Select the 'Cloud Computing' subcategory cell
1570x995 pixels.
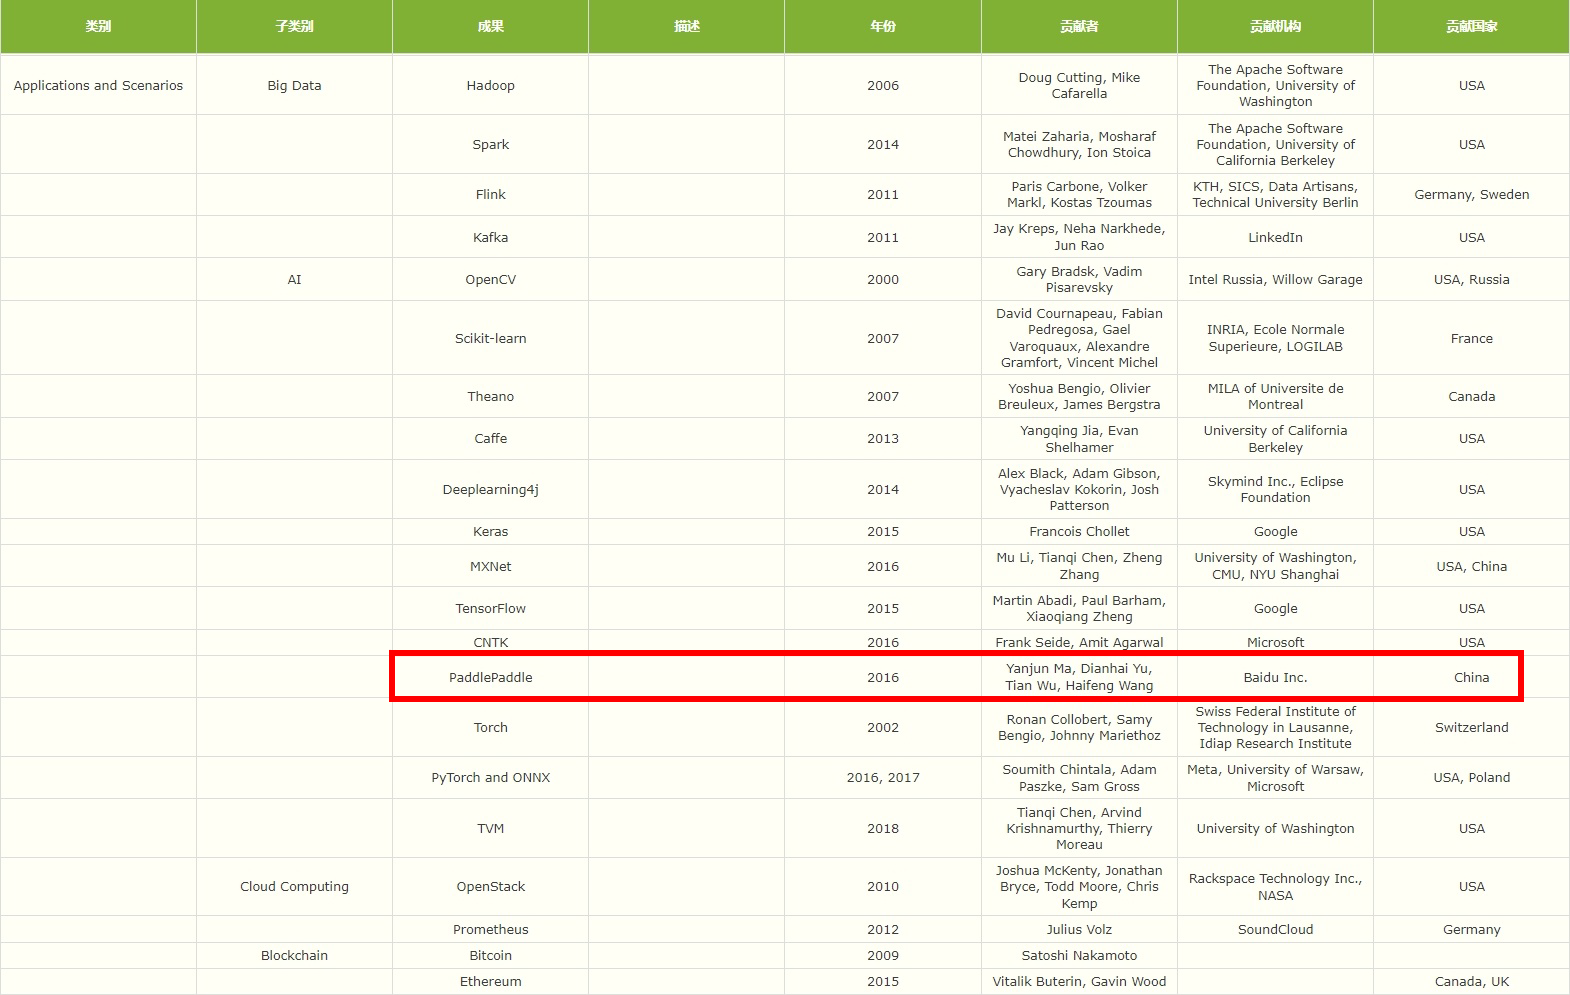pos(294,886)
